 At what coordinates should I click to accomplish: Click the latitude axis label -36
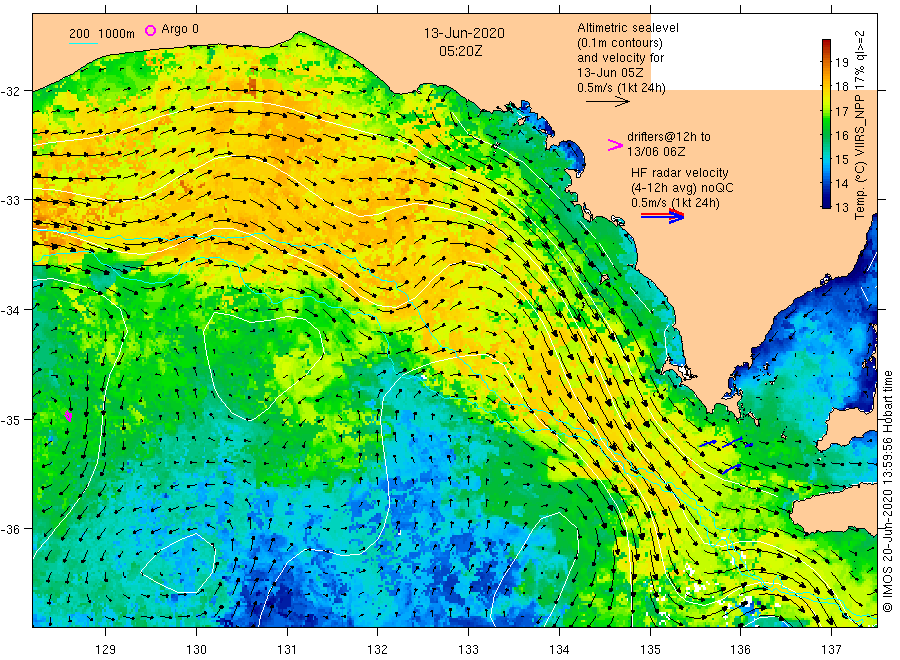tap(11, 529)
